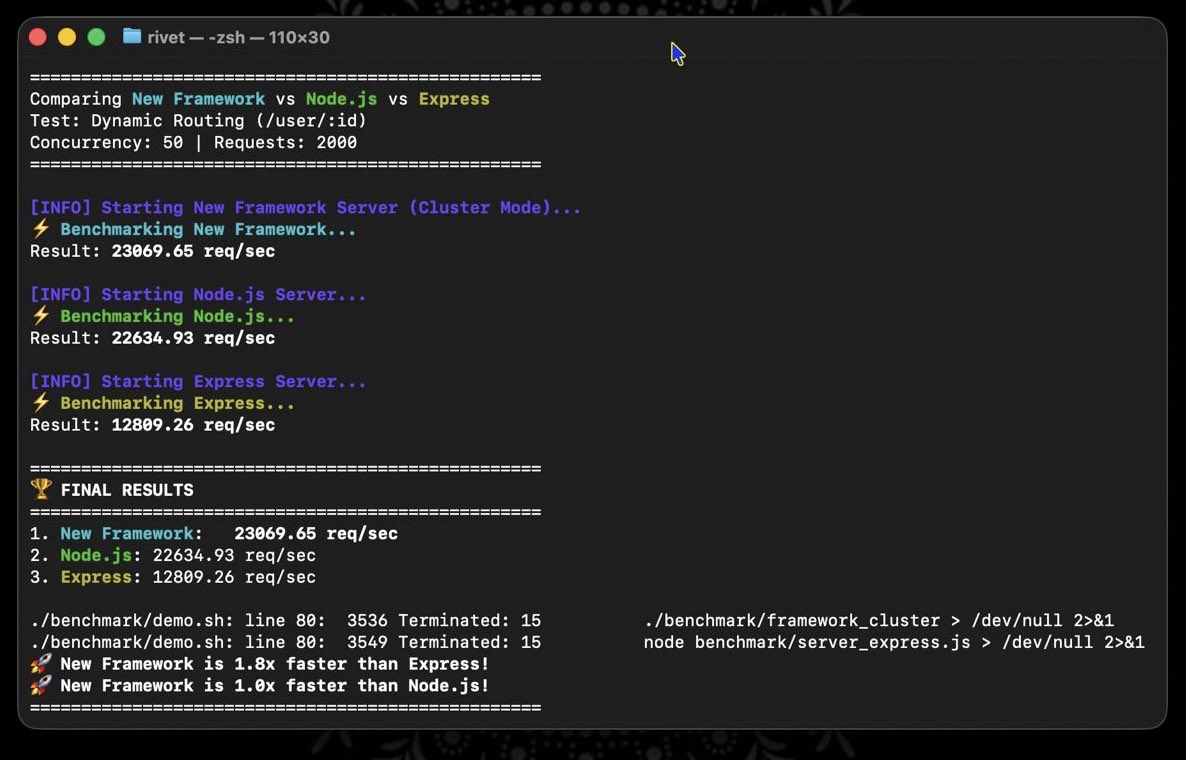1186x760 pixels.
Task: Click the text 'New Framework is 1.8x faster than Express!'
Action: point(275,664)
